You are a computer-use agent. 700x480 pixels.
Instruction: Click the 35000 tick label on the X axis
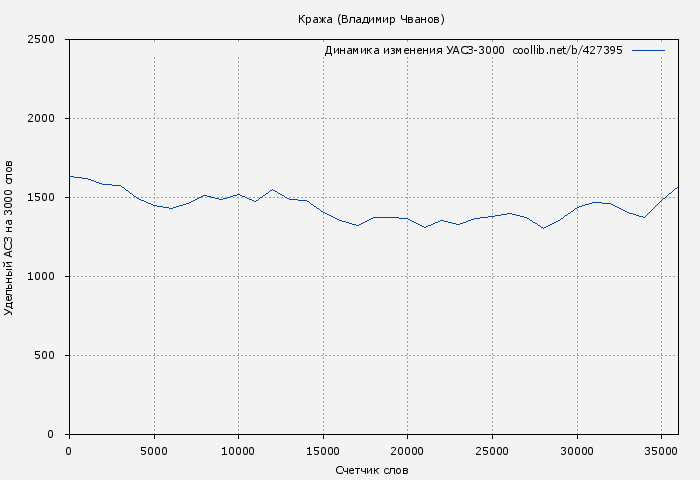[x=661, y=451]
